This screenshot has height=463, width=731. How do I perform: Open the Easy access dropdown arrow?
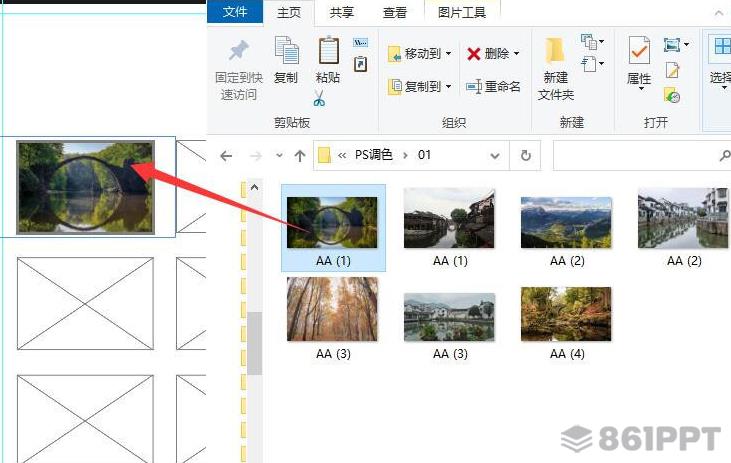coord(602,64)
